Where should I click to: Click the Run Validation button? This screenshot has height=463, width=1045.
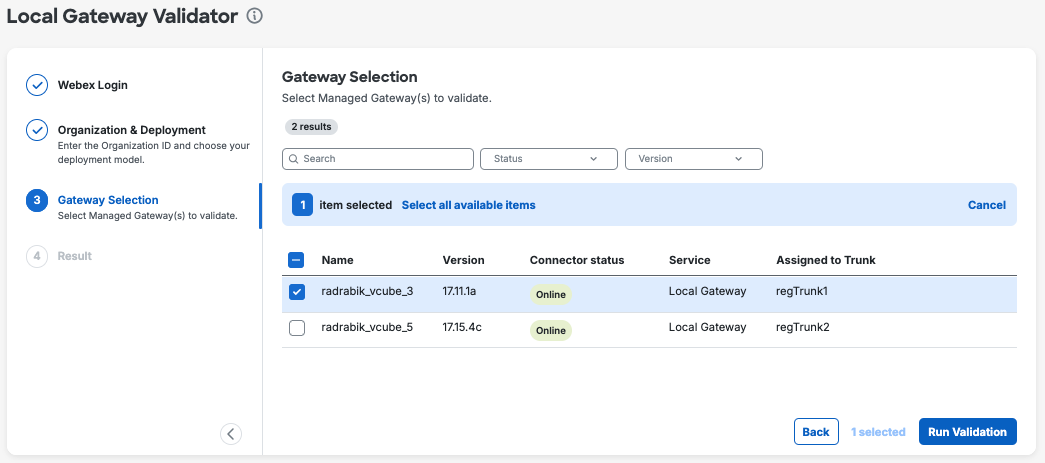(968, 432)
